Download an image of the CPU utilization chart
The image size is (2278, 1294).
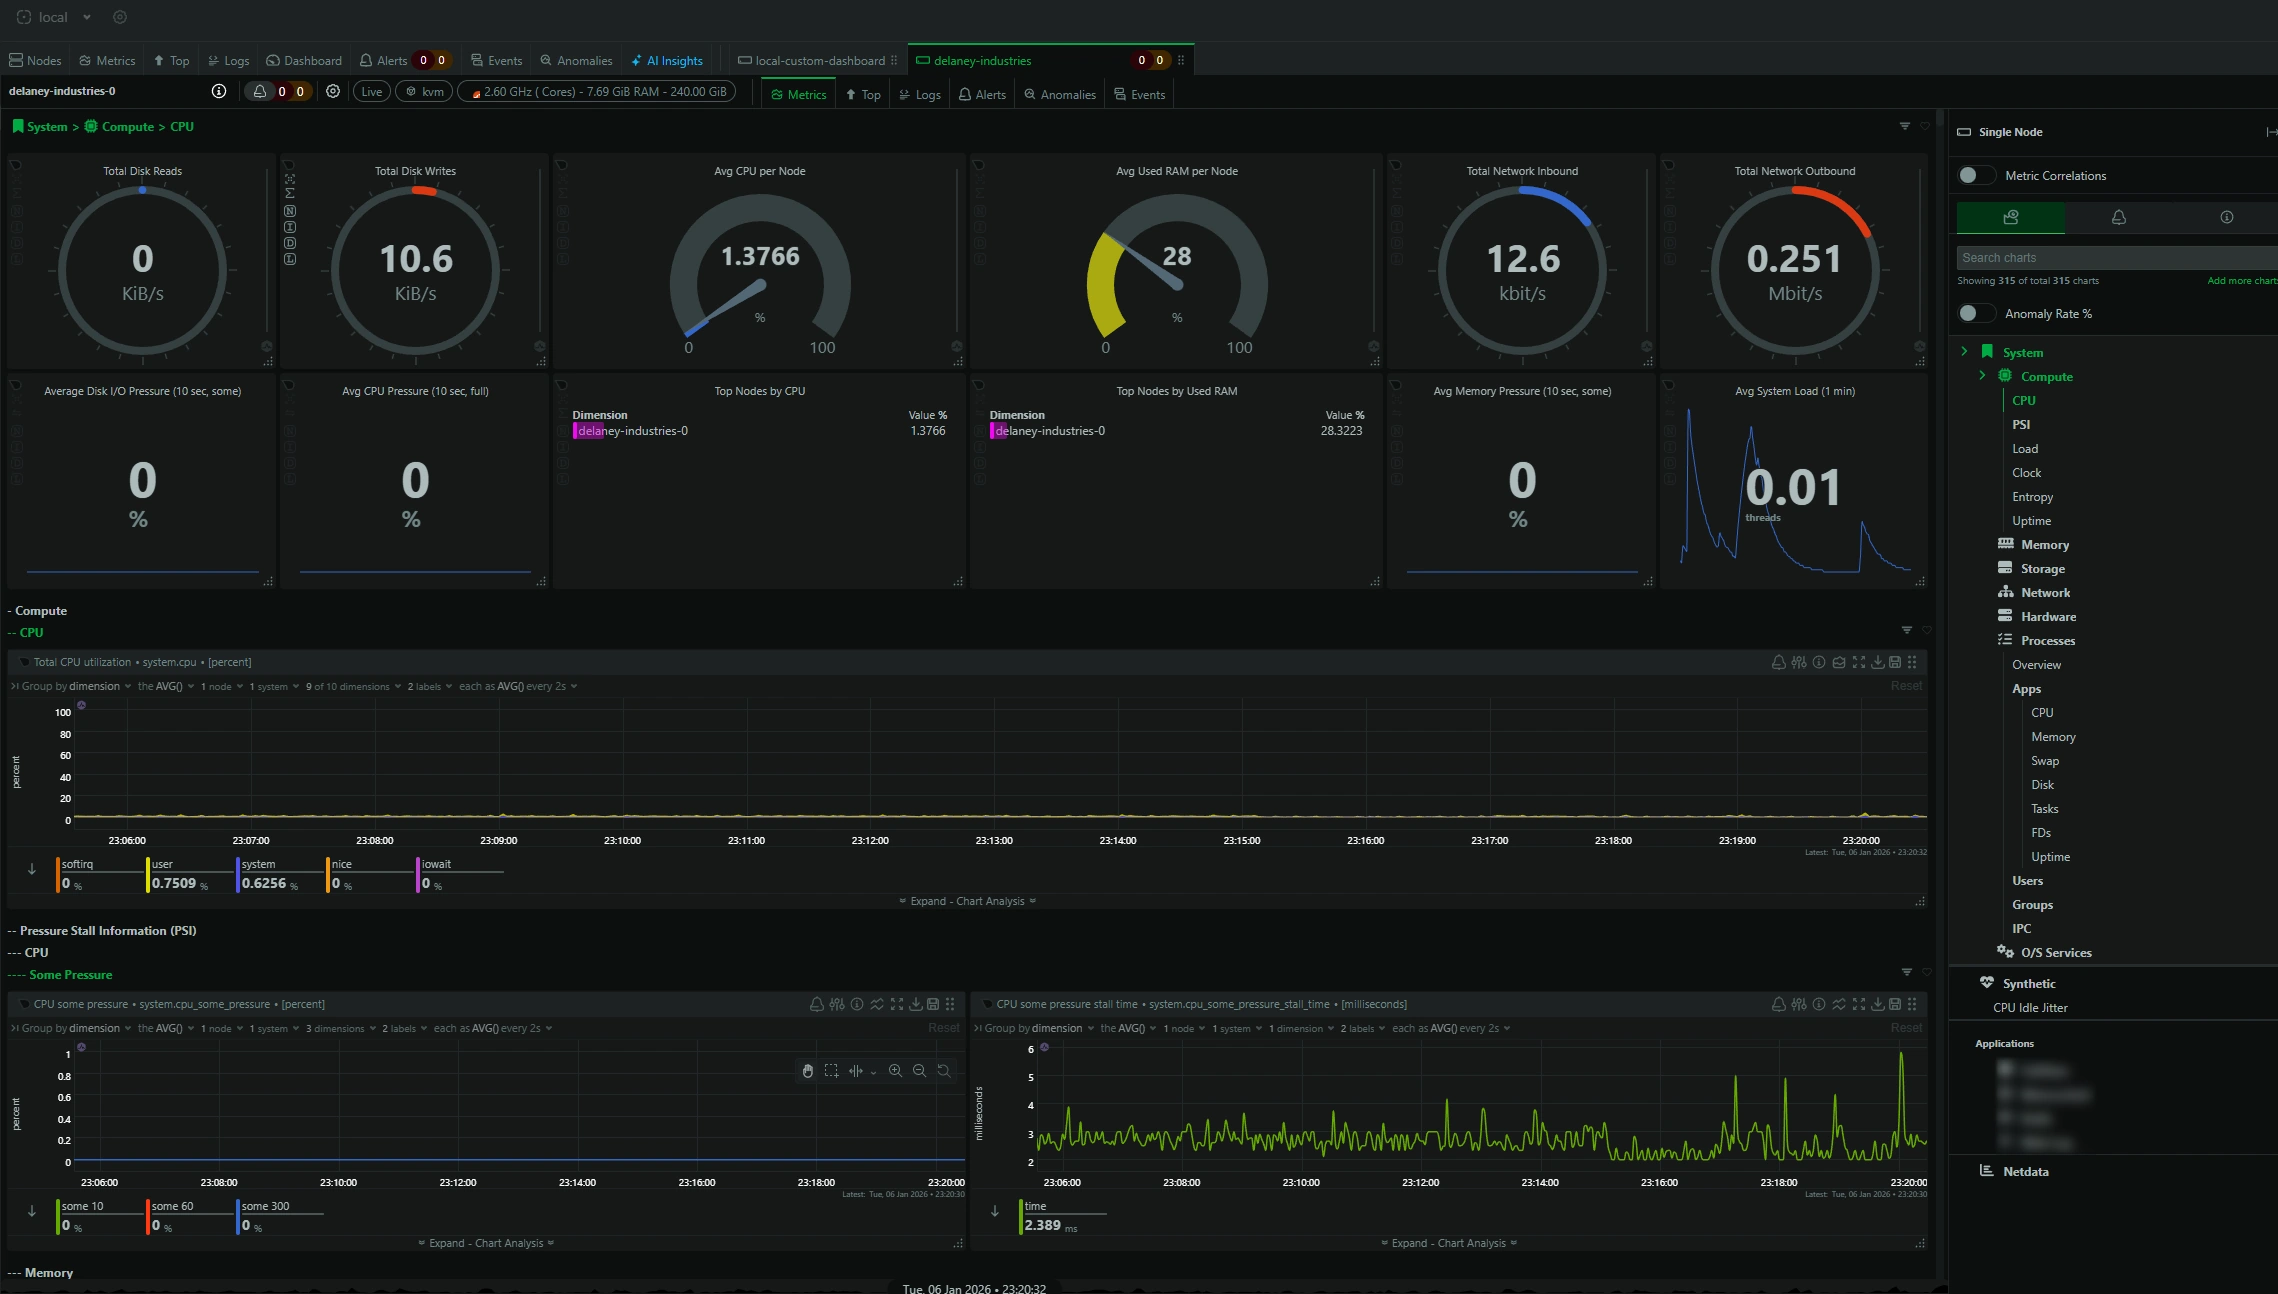(1878, 662)
